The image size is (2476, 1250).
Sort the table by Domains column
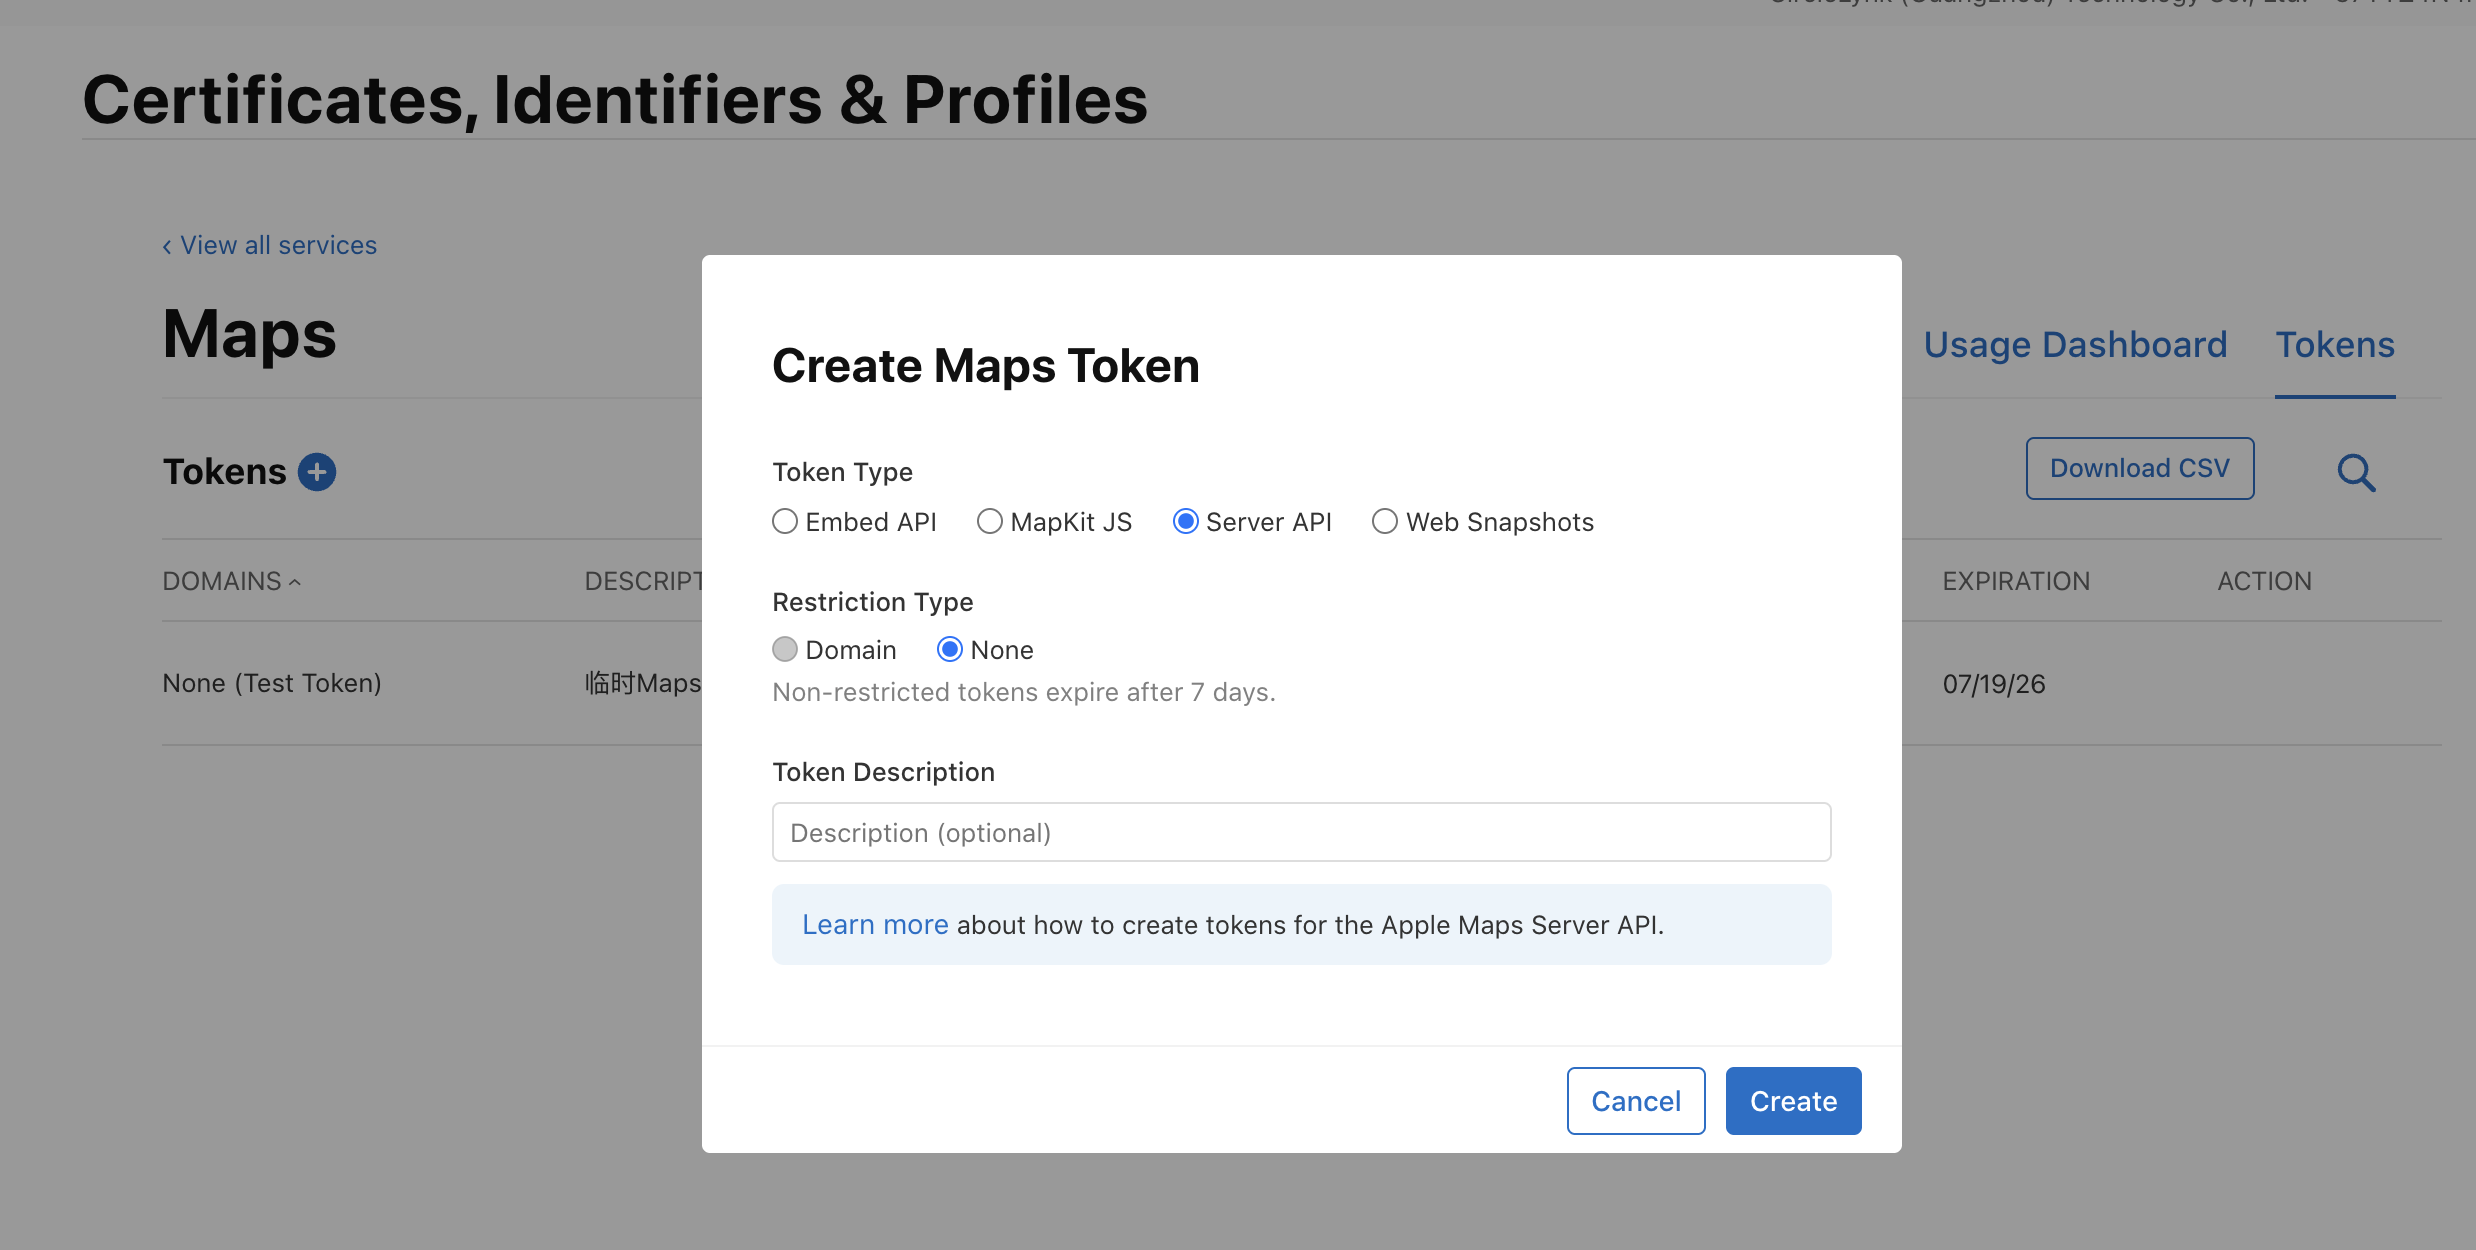(x=232, y=581)
